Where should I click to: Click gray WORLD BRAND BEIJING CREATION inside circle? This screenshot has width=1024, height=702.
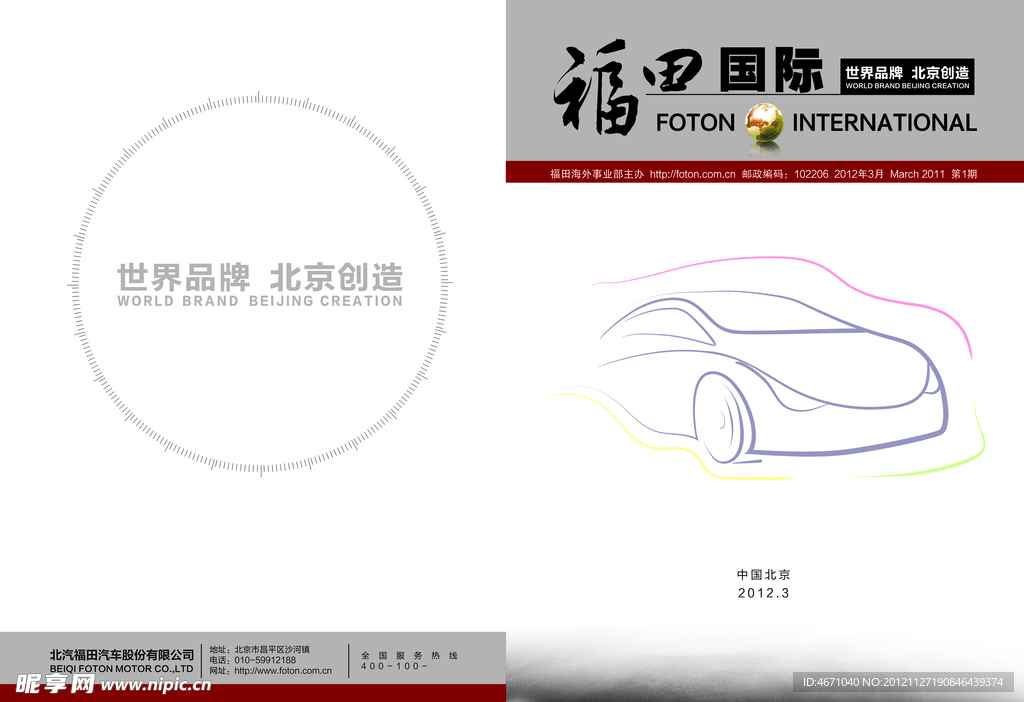[x=260, y=301]
